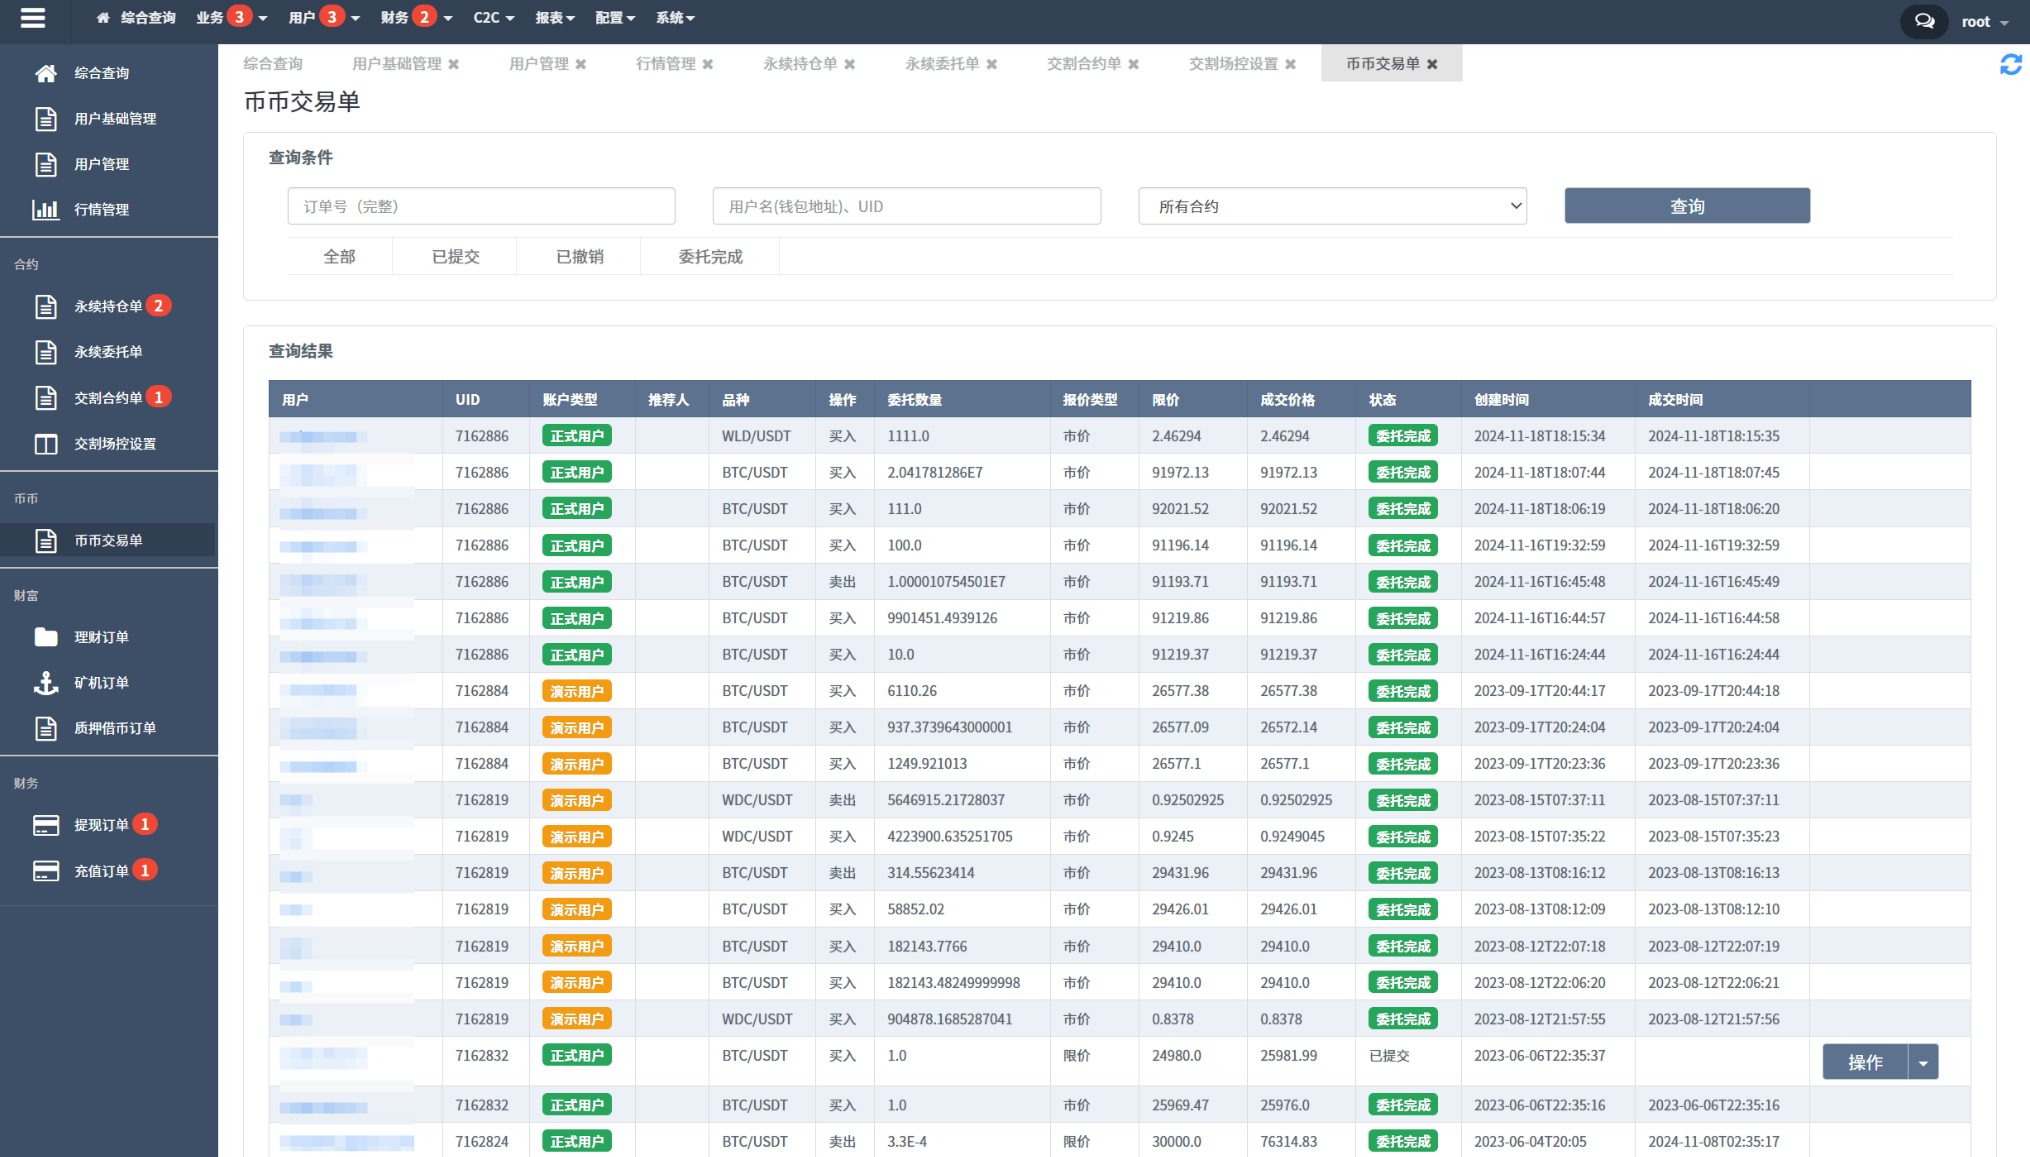The width and height of the screenshot is (2030, 1157).
Task: Click the 订单号 (完整) input field
Action: click(481, 206)
